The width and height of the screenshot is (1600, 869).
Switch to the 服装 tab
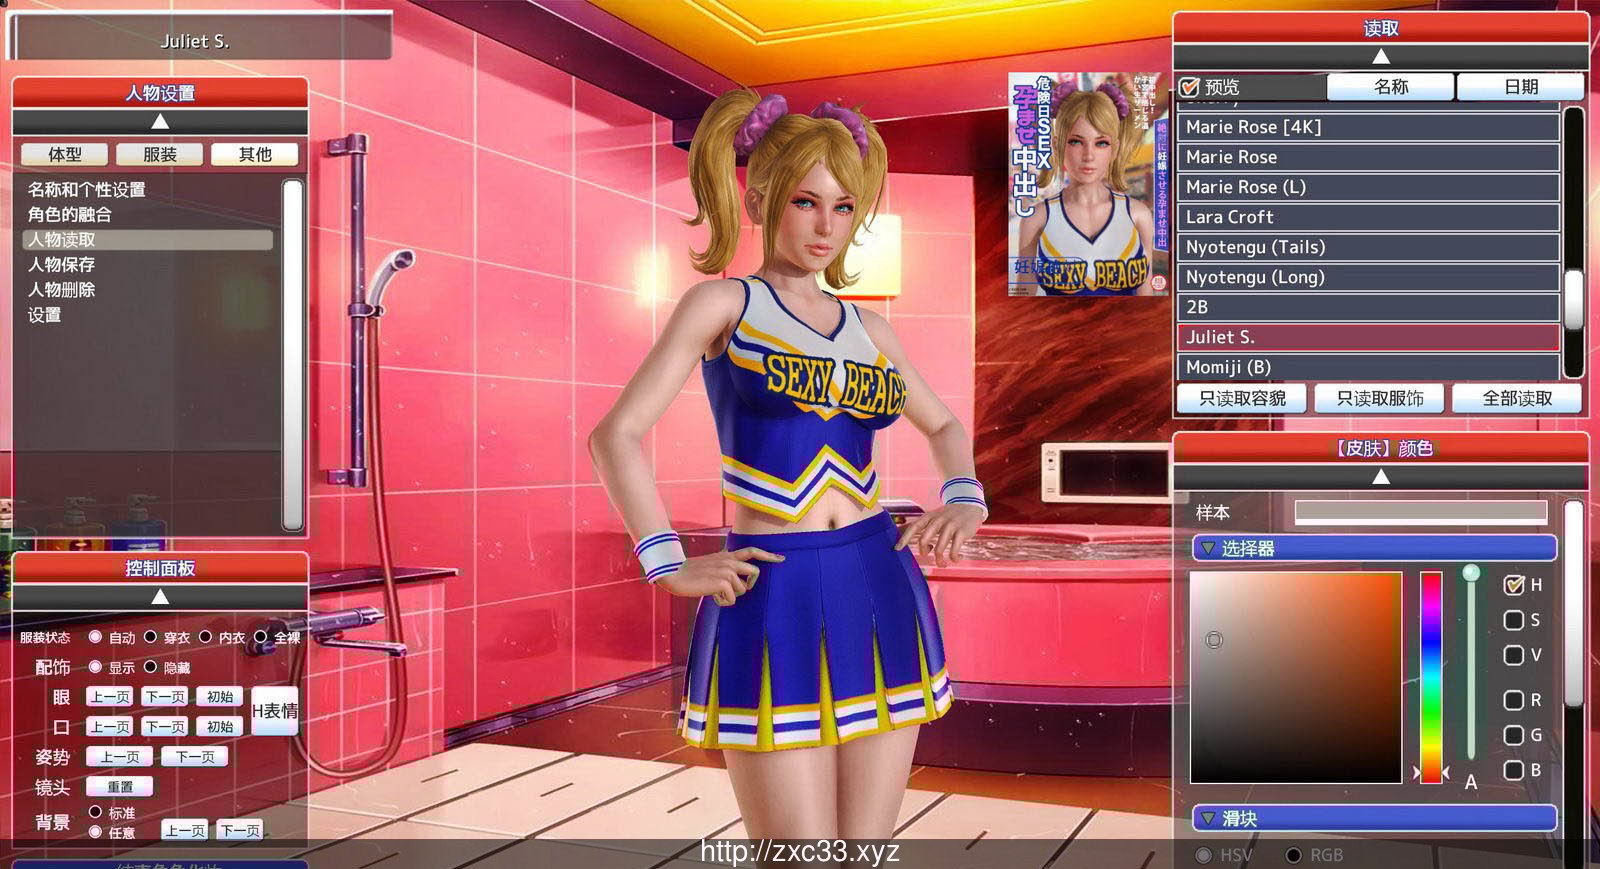(x=160, y=154)
